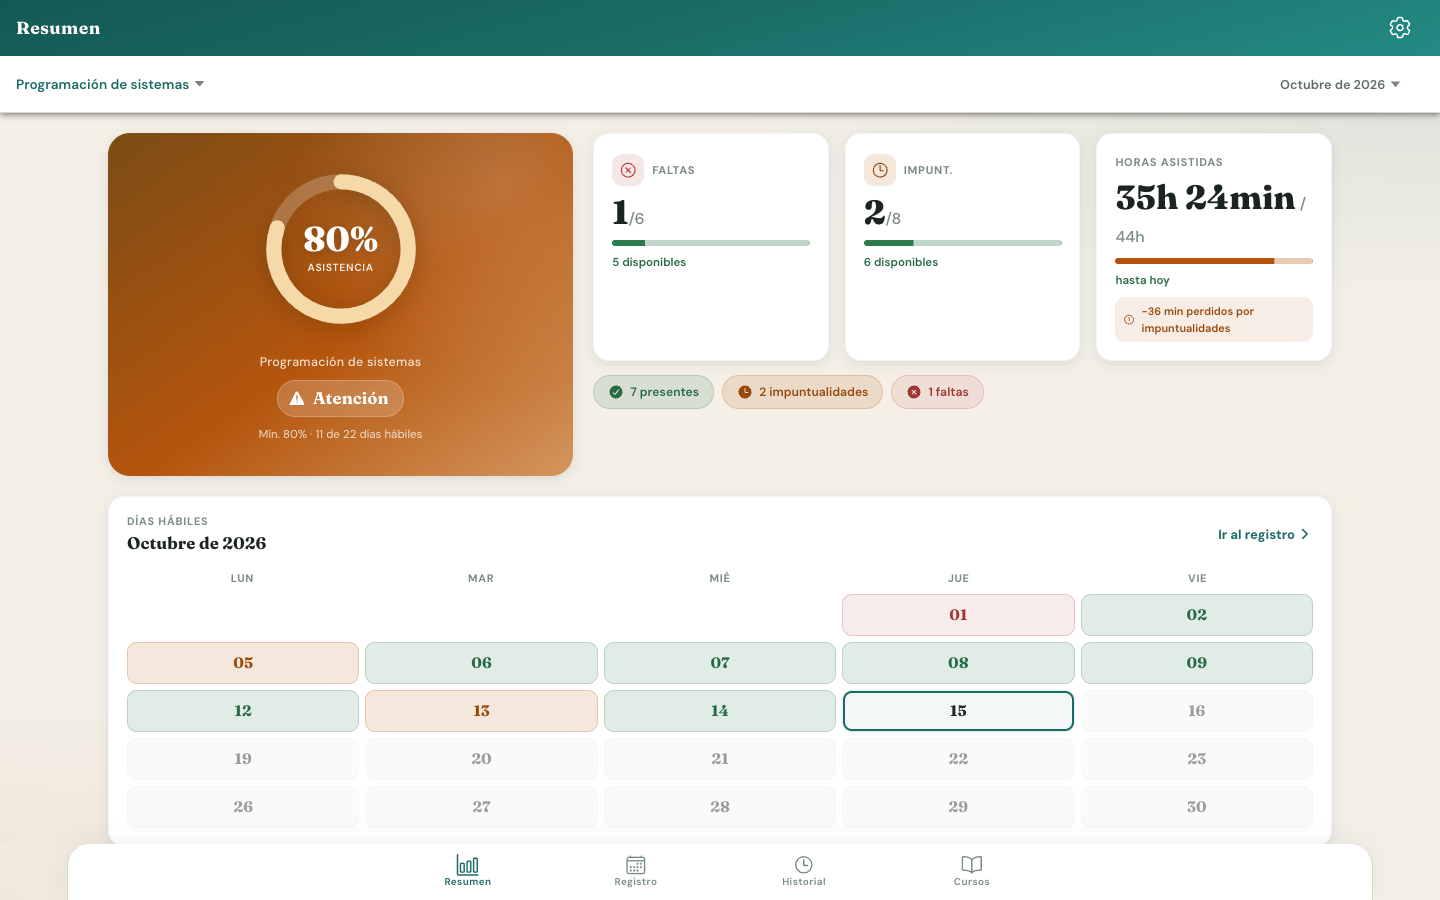This screenshot has width=1440, height=900.
Task: Open the Historial tab label
Action: click(x=804, y=882)
